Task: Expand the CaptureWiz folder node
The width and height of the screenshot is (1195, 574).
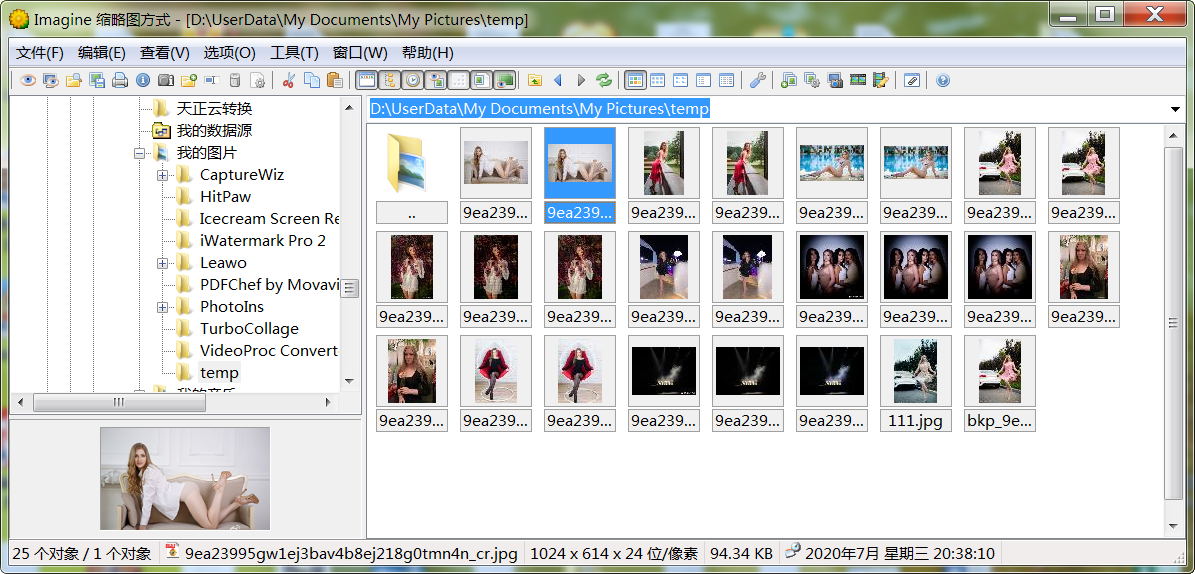Action: (x=162, y=175)
